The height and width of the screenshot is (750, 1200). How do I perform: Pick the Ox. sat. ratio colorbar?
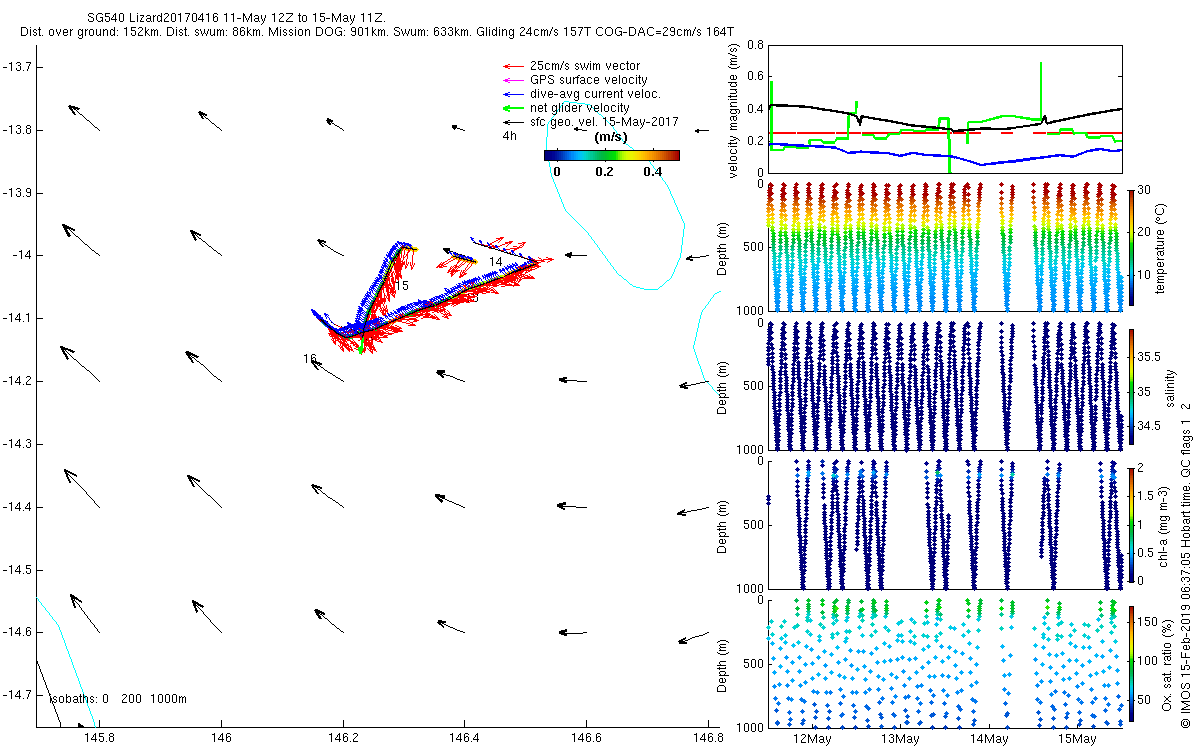tap(1131, 663)
